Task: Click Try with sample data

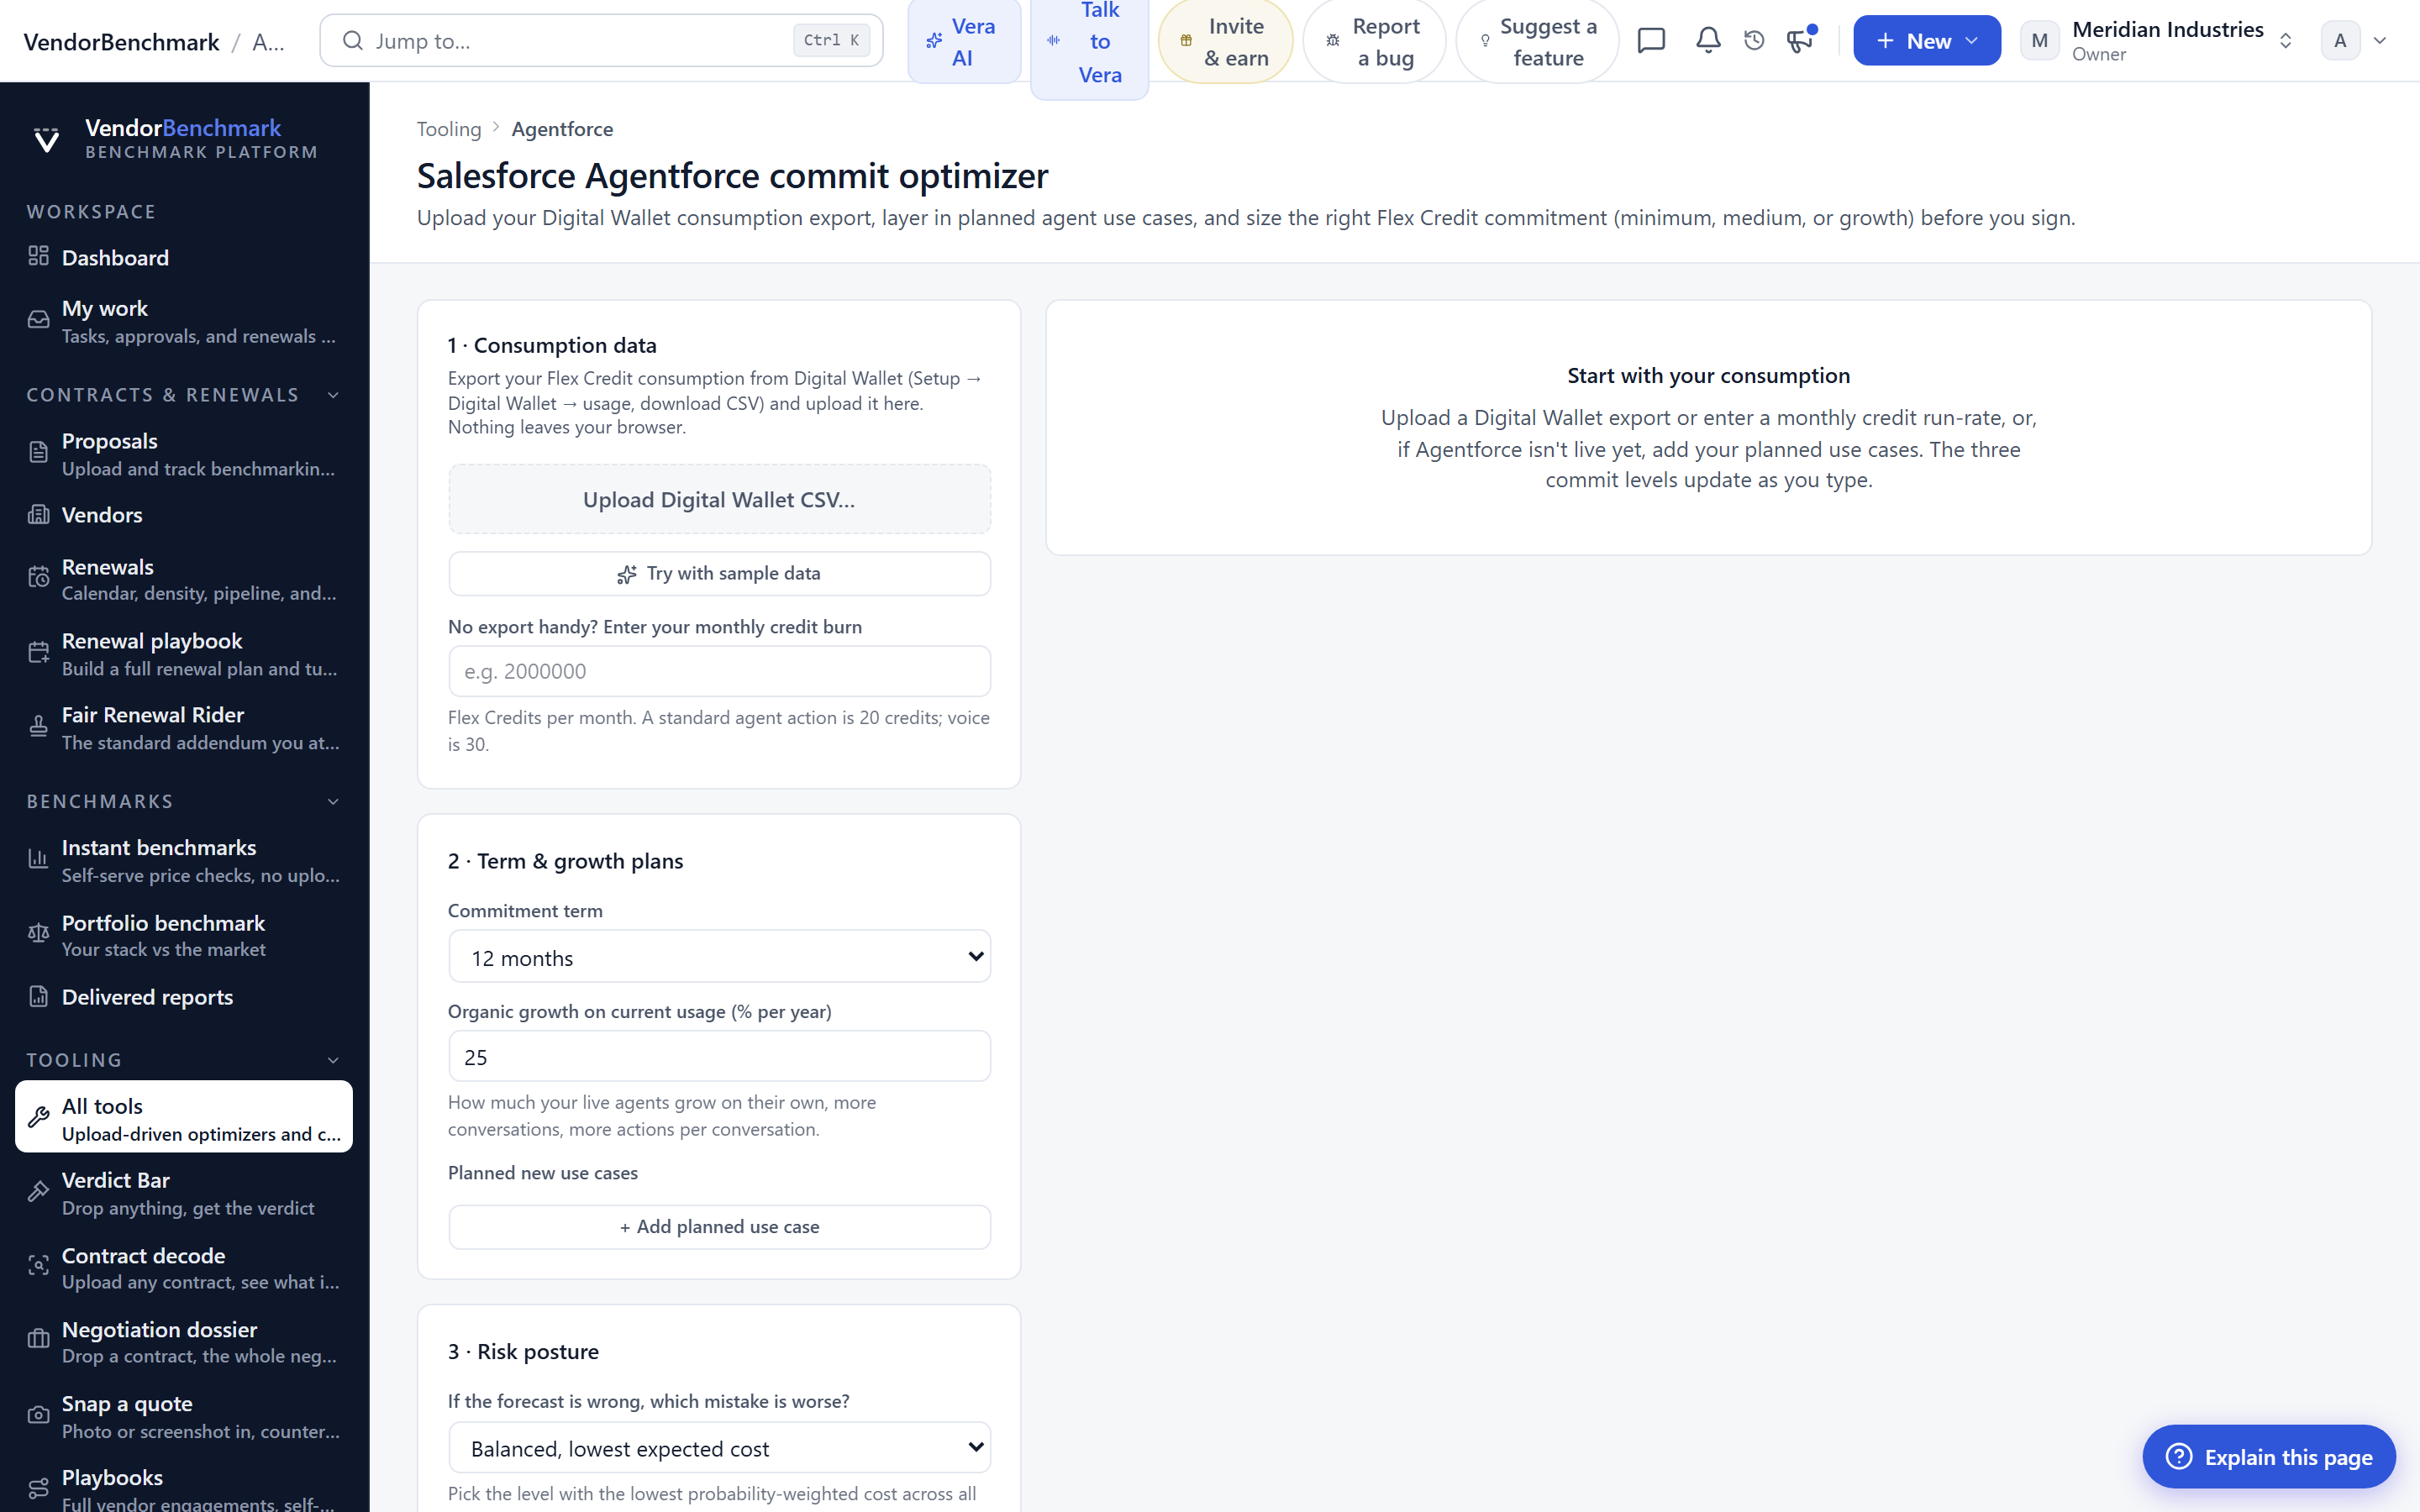Action: coord(719,573)
